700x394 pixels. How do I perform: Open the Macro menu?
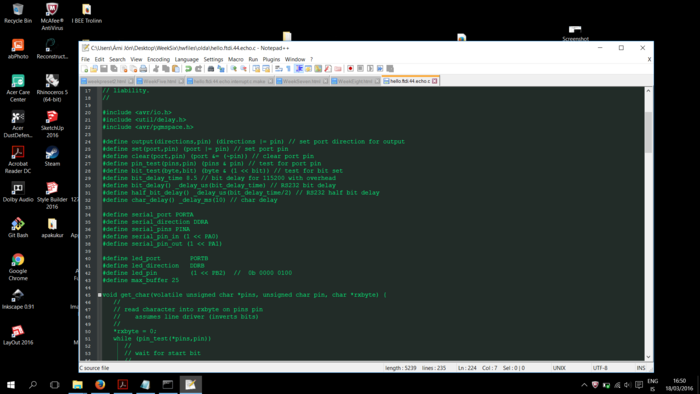point(236,59)
